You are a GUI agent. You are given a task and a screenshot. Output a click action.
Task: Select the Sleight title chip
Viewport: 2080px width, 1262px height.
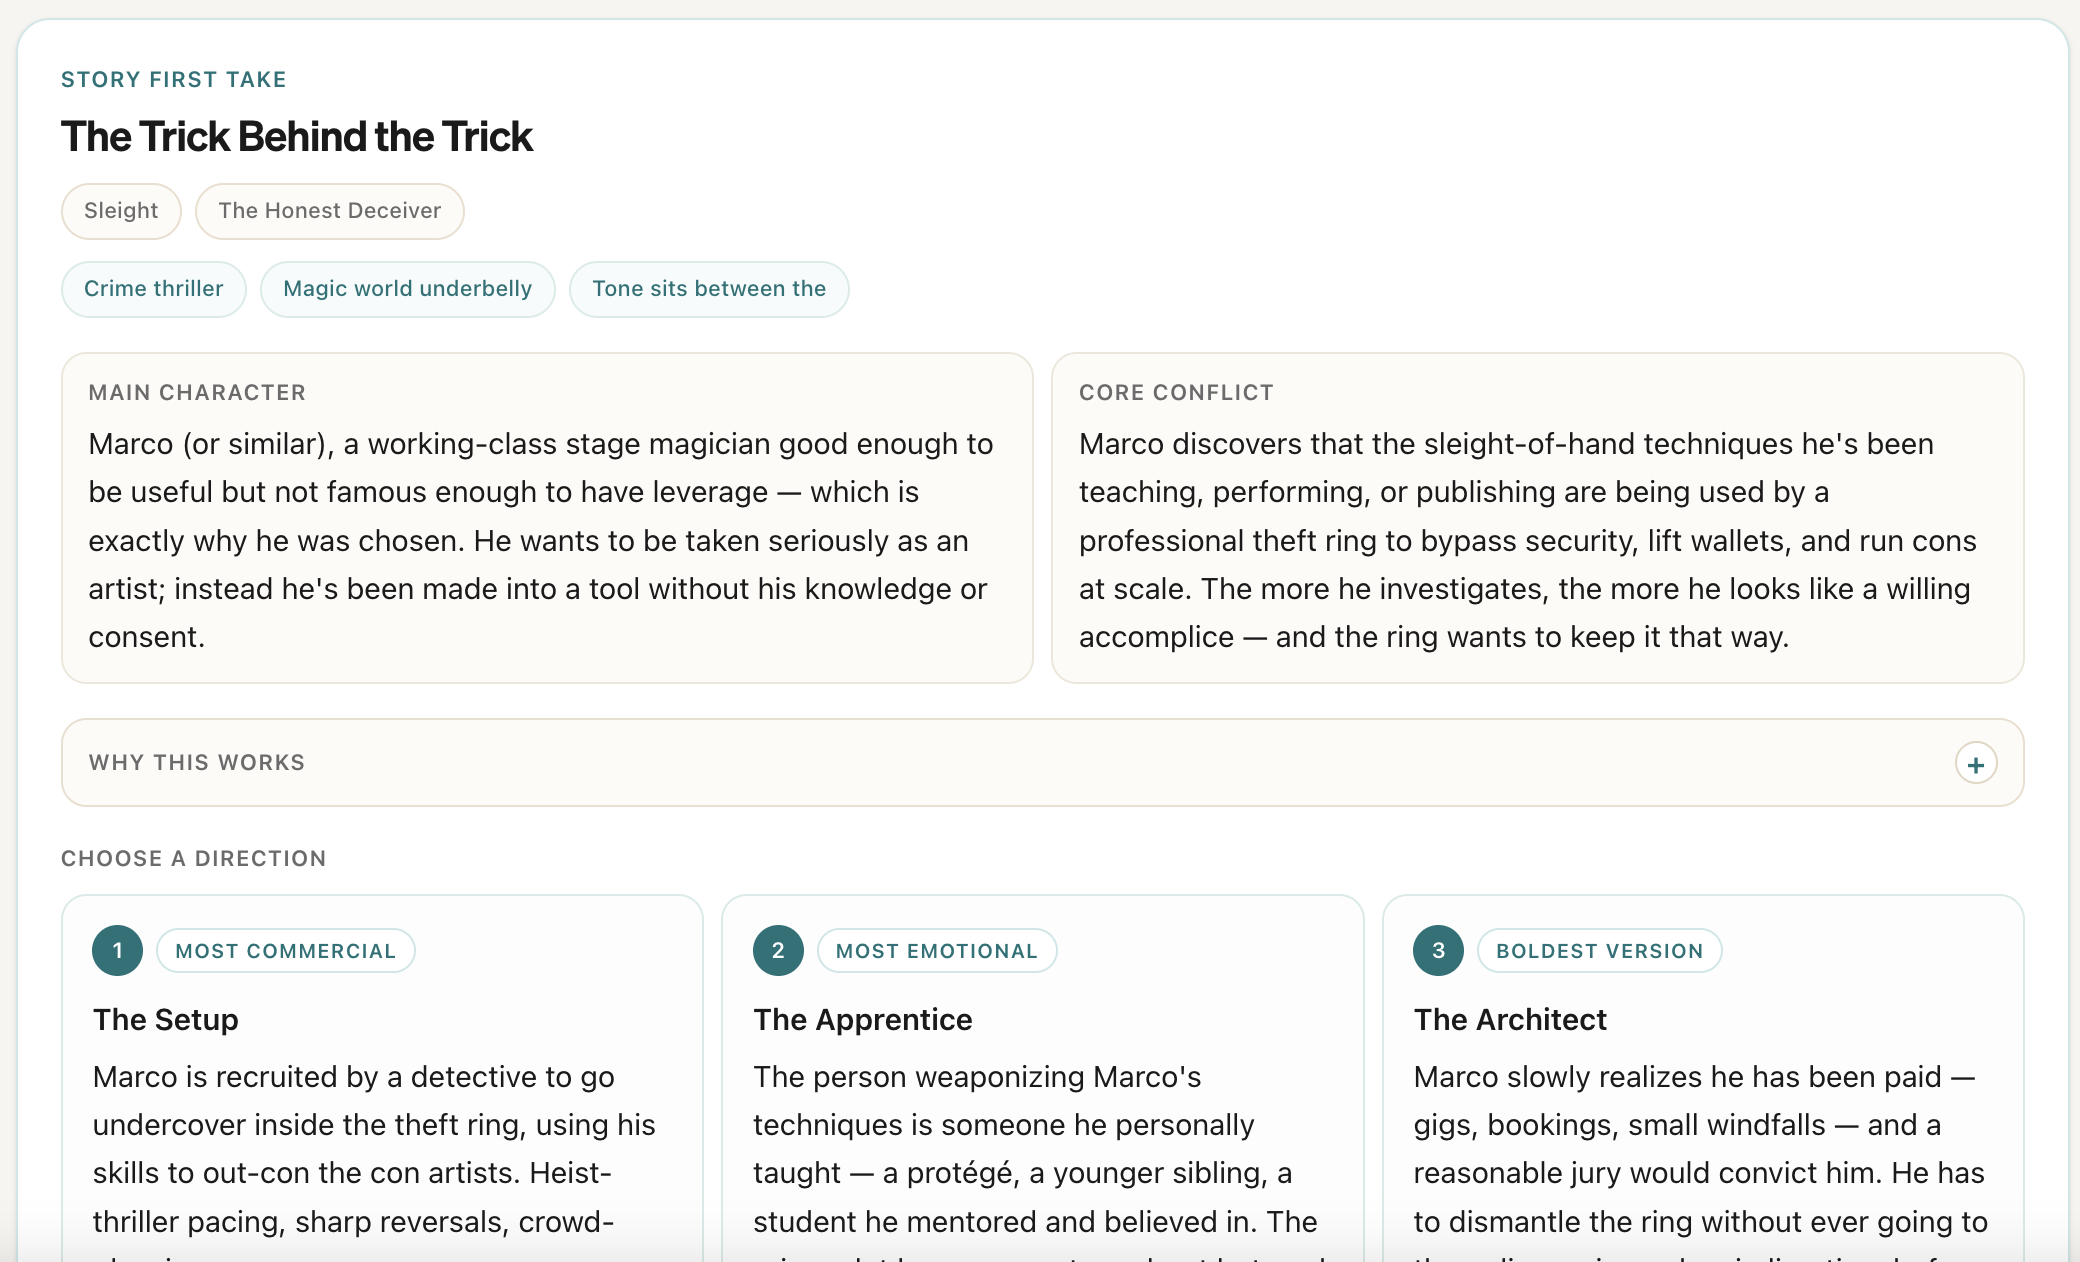click(121, 211)
